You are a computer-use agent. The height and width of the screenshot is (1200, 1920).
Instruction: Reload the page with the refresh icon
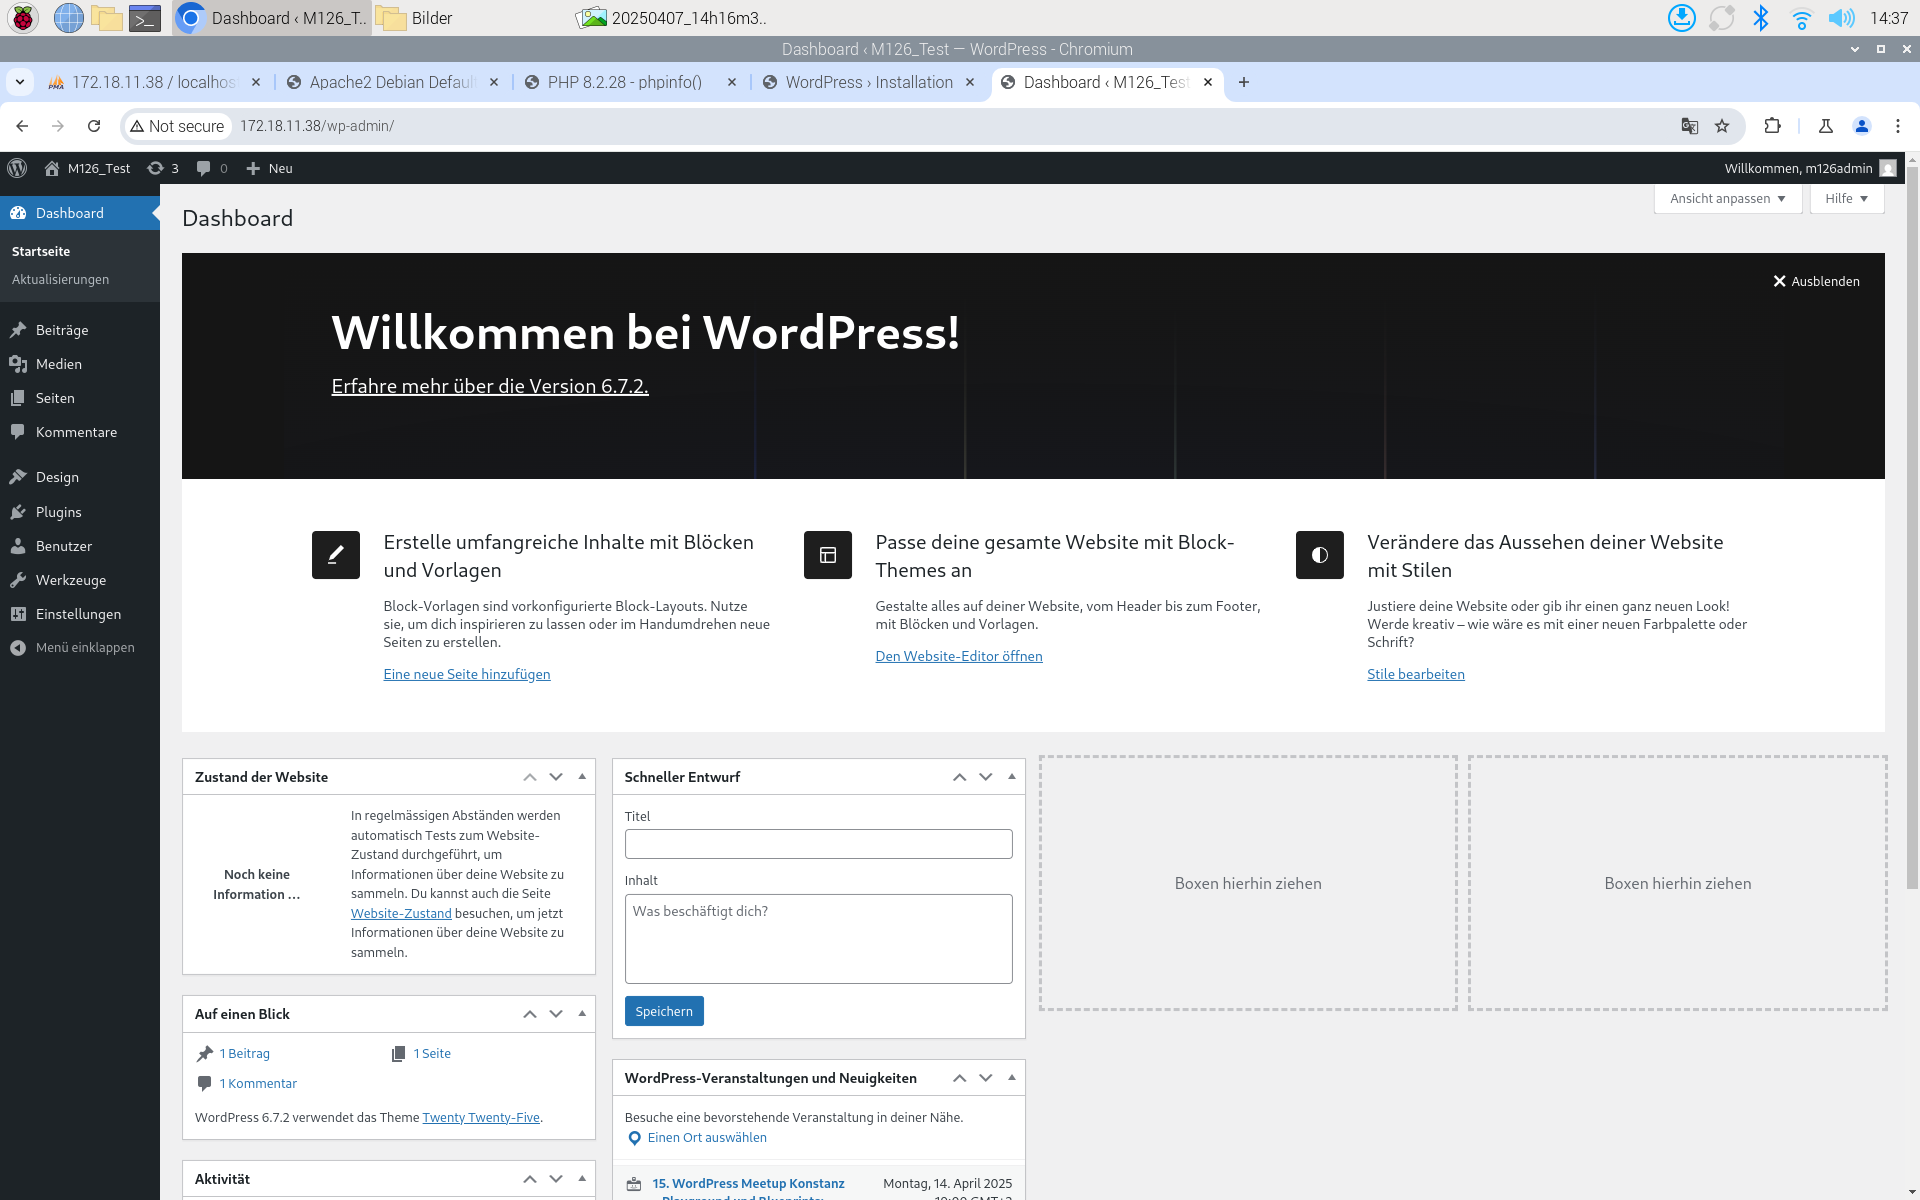click(x=94, y=126)
